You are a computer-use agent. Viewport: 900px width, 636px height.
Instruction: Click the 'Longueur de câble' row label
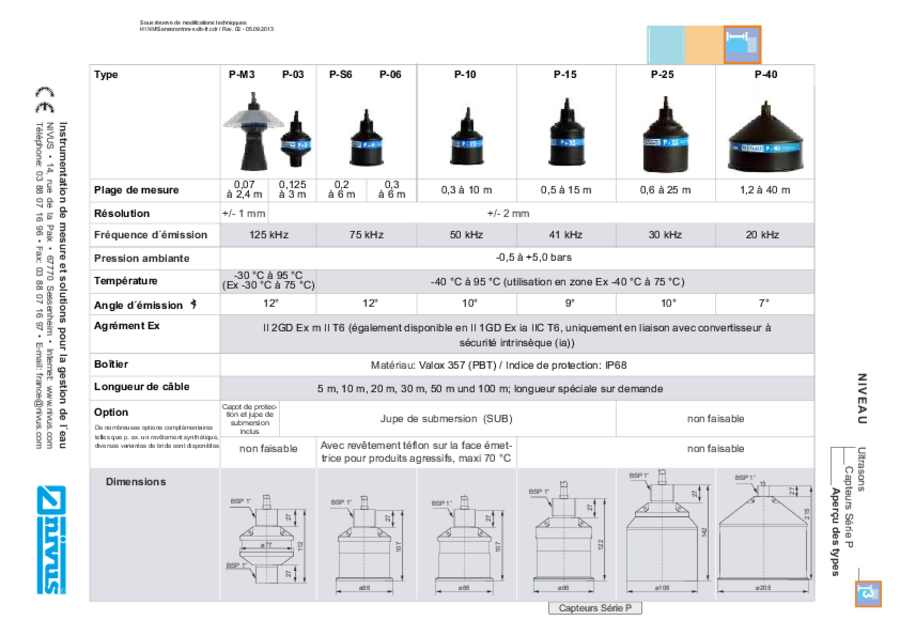click(141, 387)
